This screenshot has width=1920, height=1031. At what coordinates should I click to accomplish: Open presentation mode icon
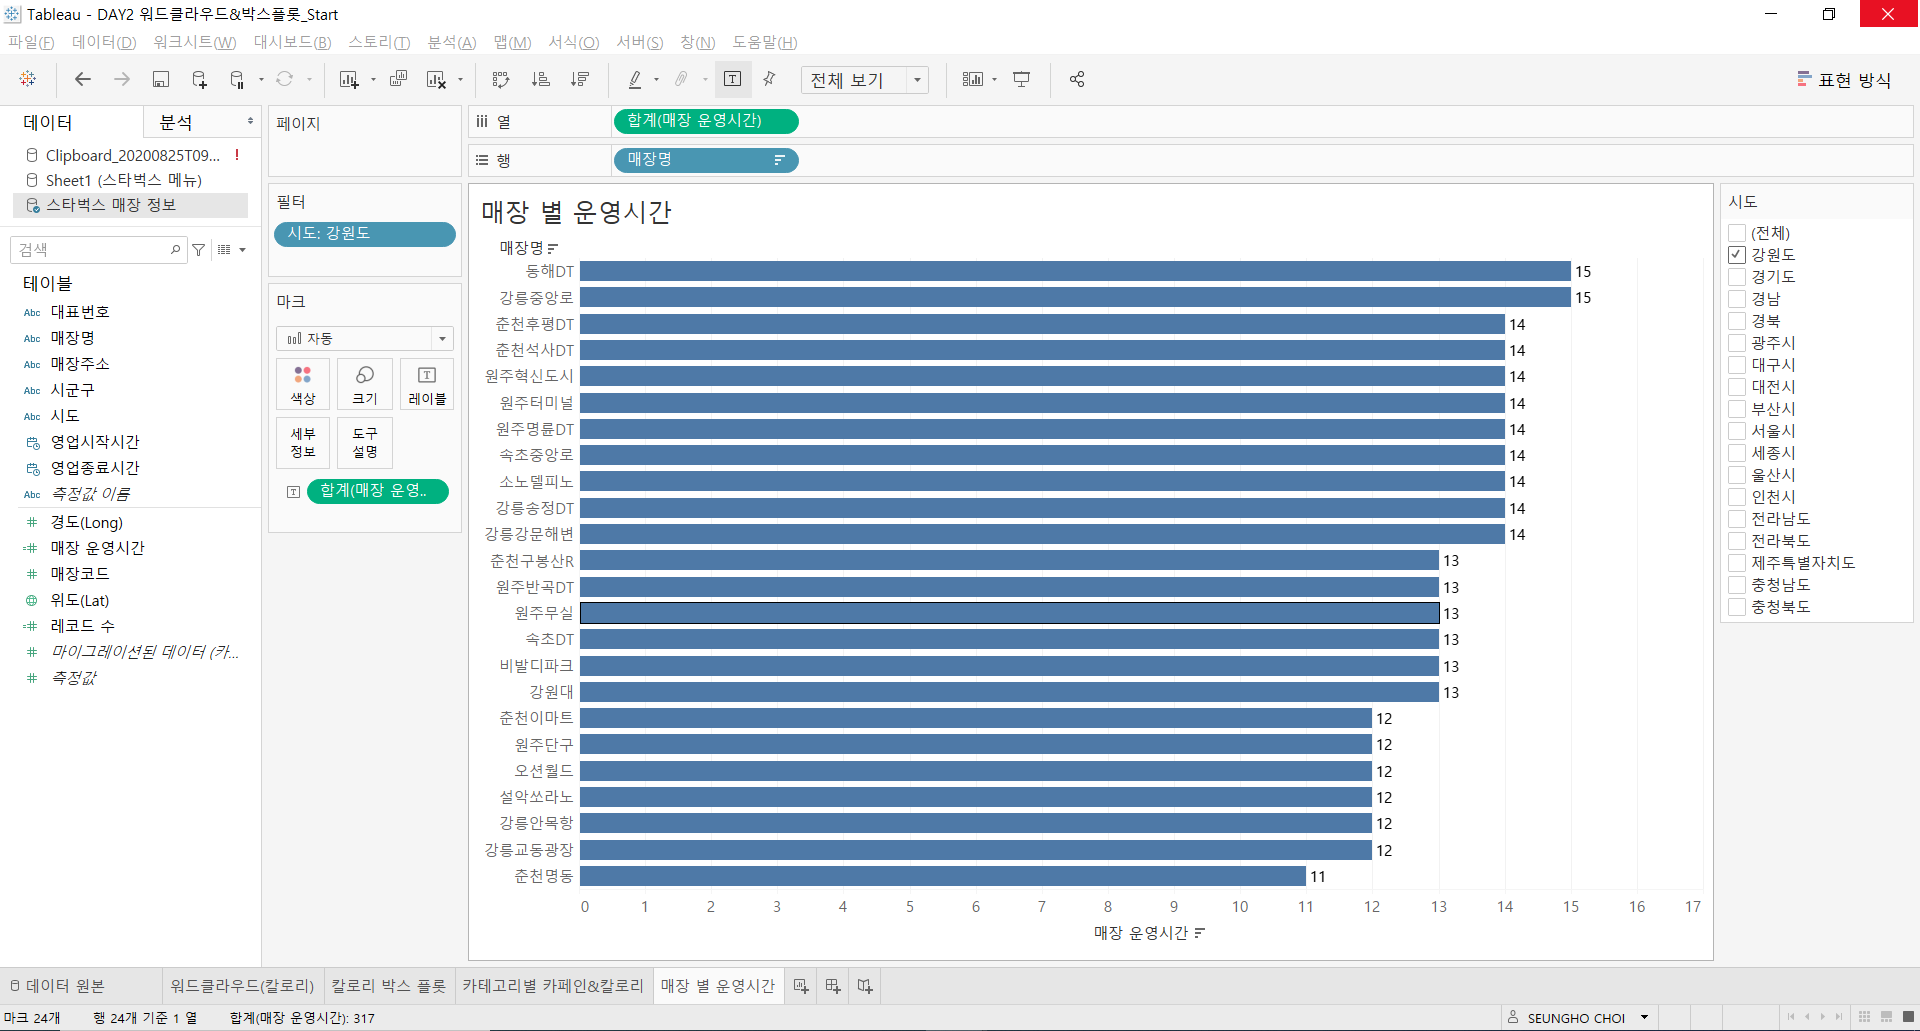click(x=1022, y=79)
